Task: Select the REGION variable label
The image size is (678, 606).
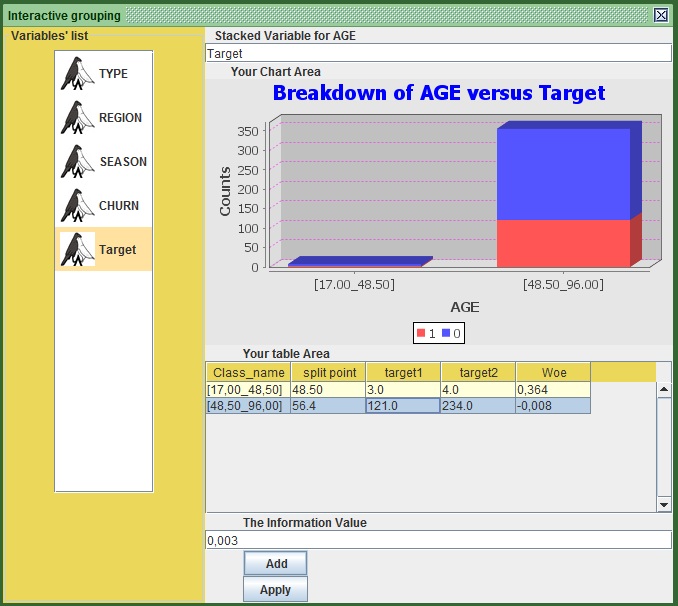Action: click(x=120, y=118)
